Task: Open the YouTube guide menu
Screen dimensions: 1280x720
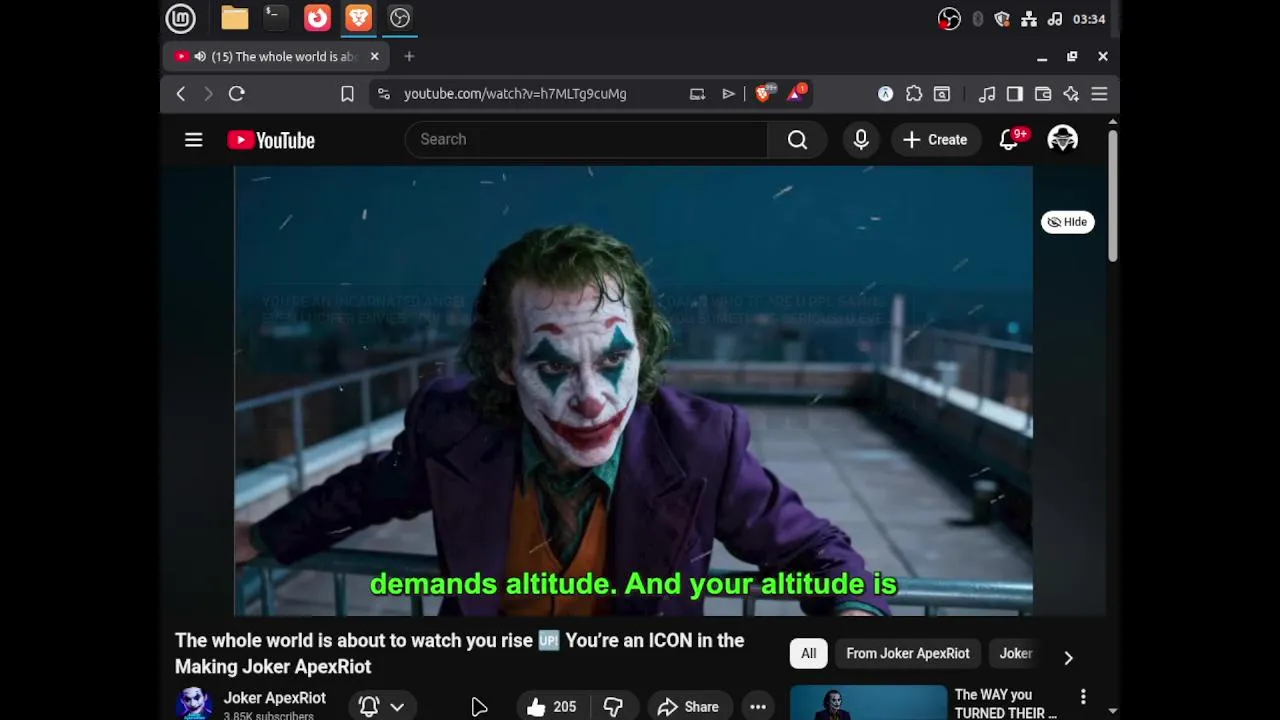Action: [x=194, y=140]
